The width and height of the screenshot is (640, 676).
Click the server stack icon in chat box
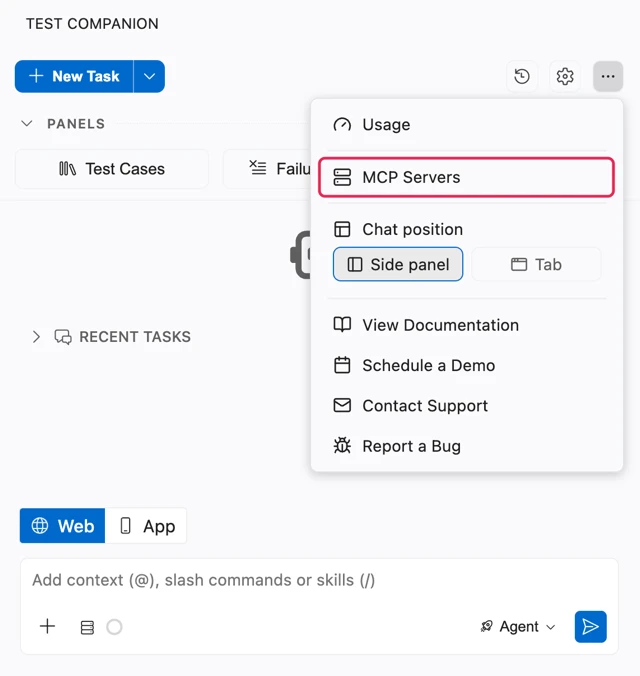point(87,627)
